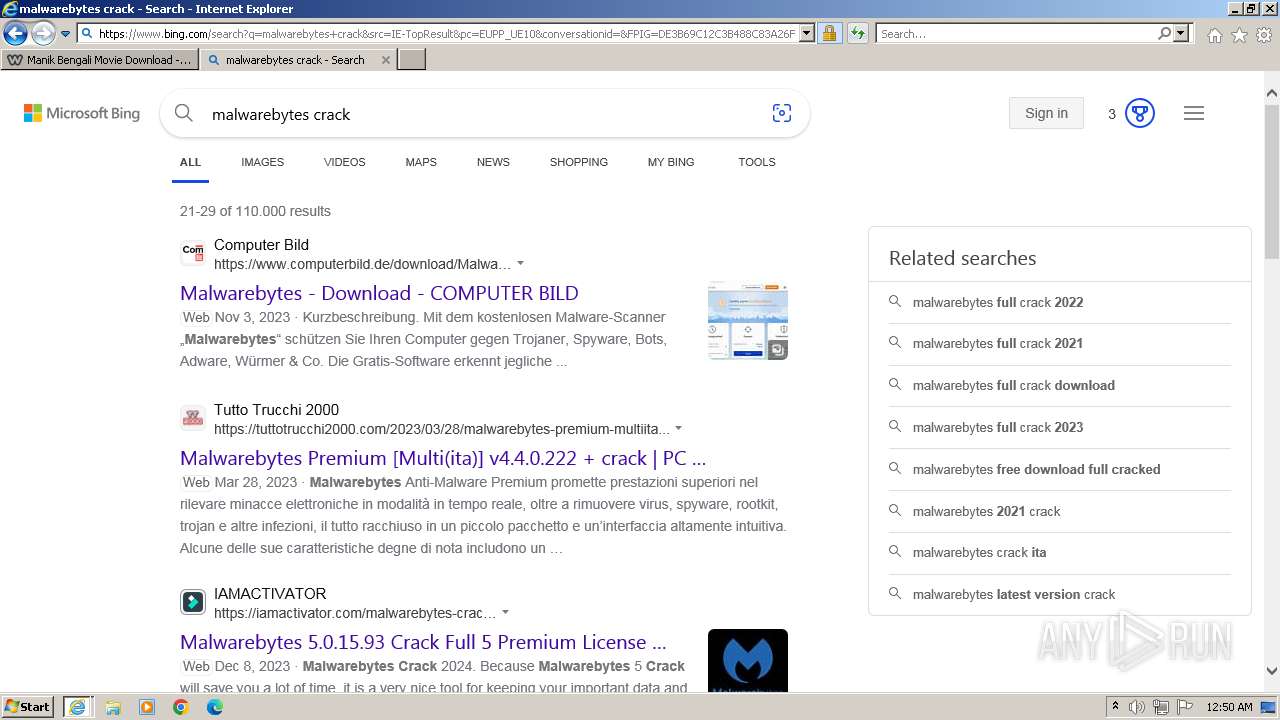
Task: Search malwarebytes full crack 2022
Action: pyautogui.click(x=998, y=302)
